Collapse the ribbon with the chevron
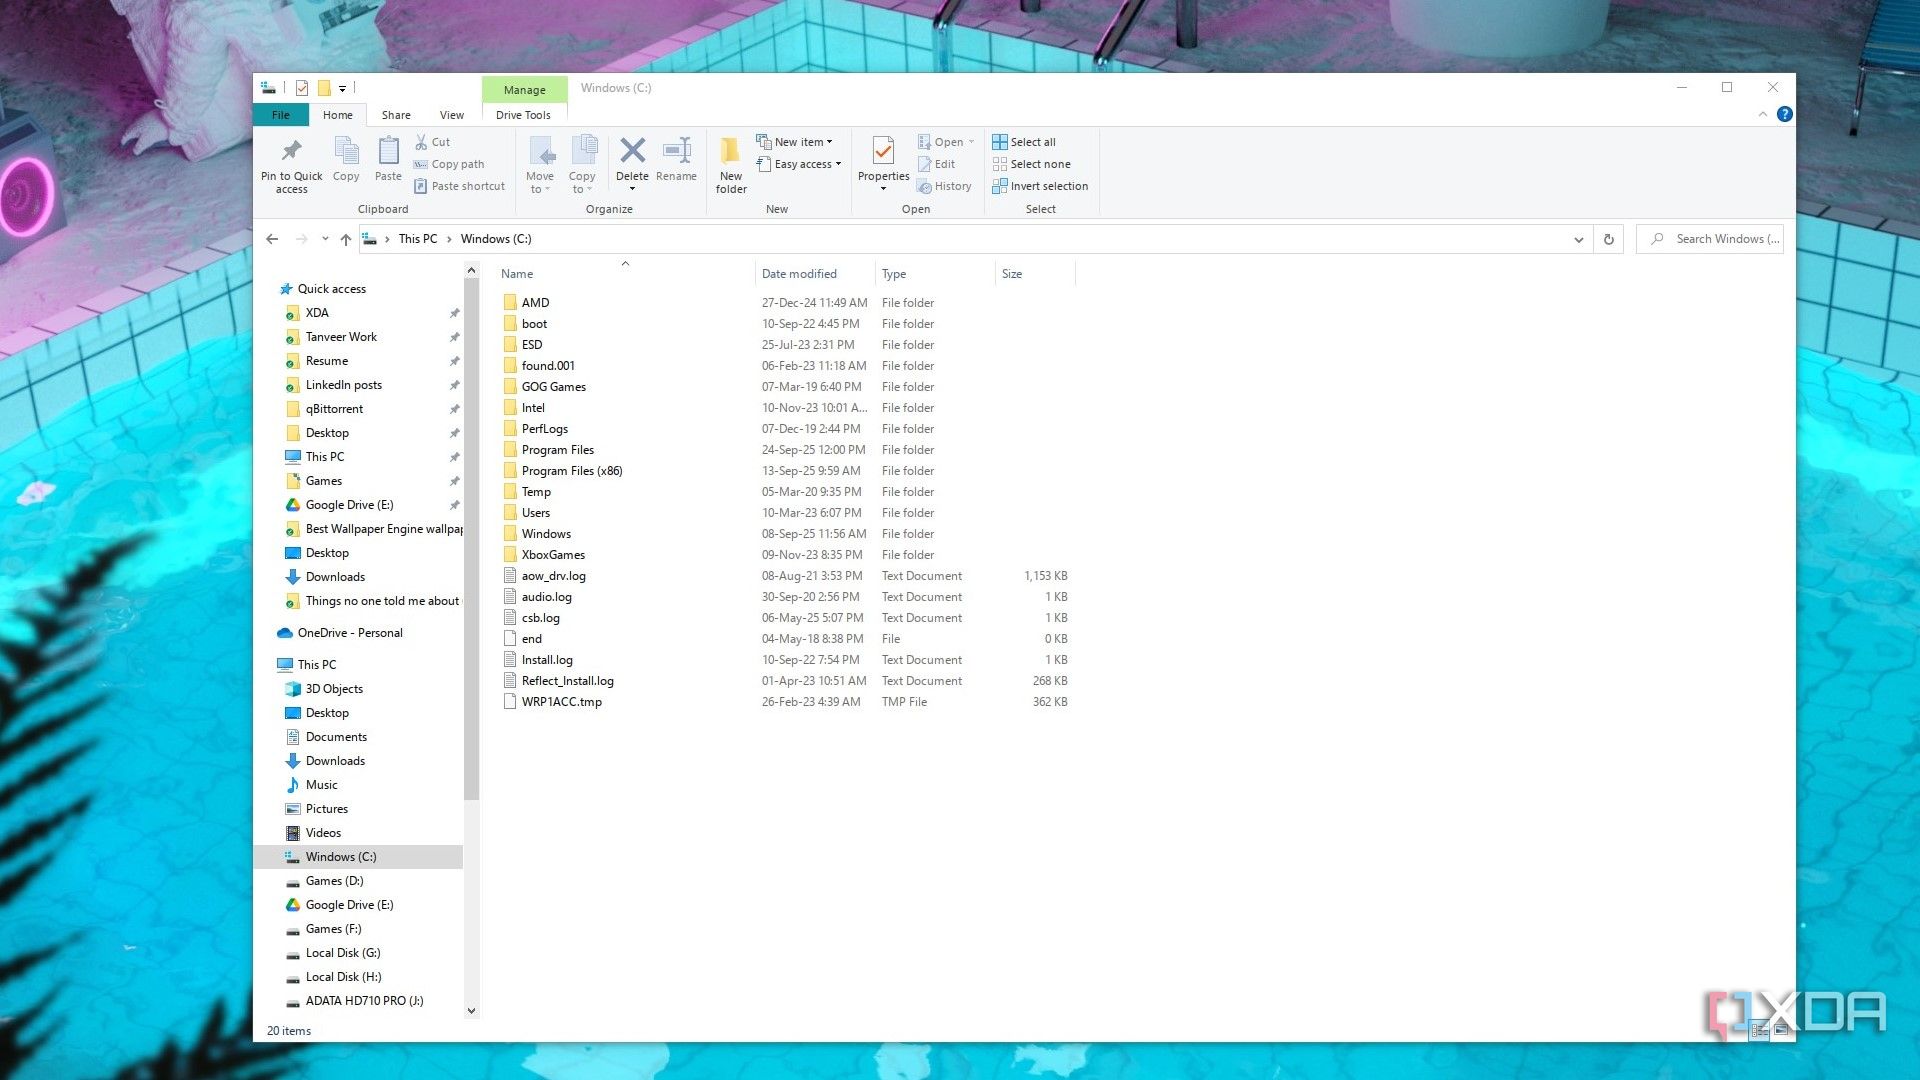The image size is (1920, 1080). click(1762, 114)
